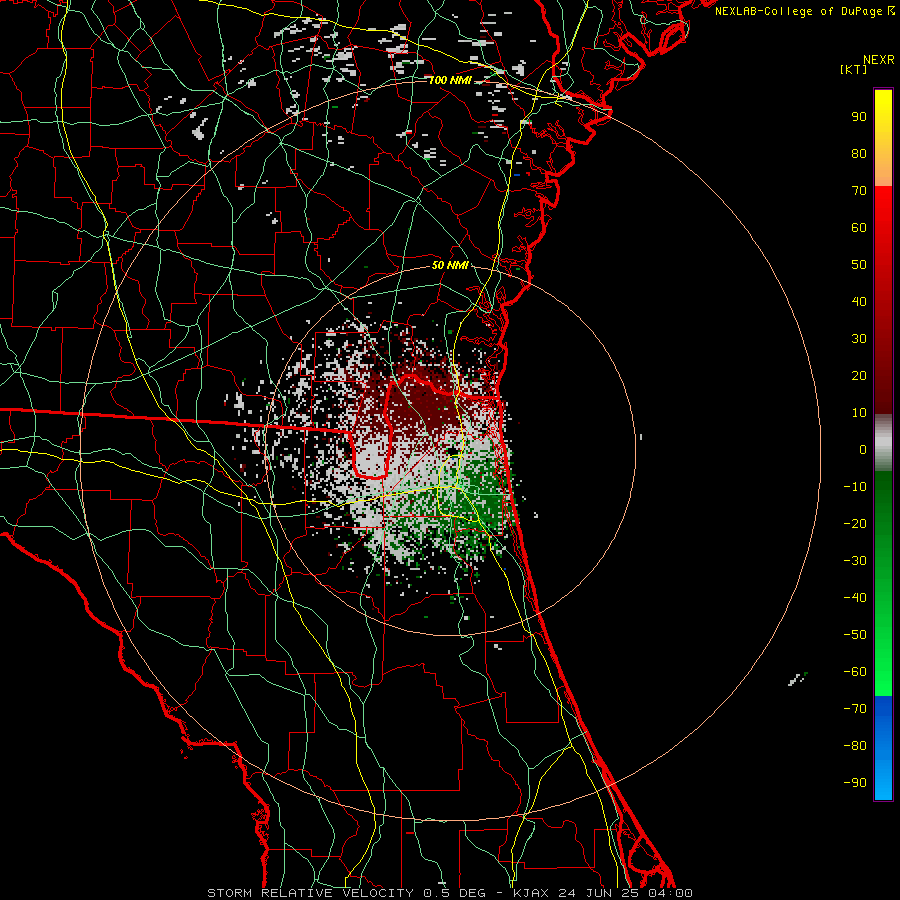The image size is (900, 900).
Task: Select the 50 NMI range ring label
Action: coord(450,265)
